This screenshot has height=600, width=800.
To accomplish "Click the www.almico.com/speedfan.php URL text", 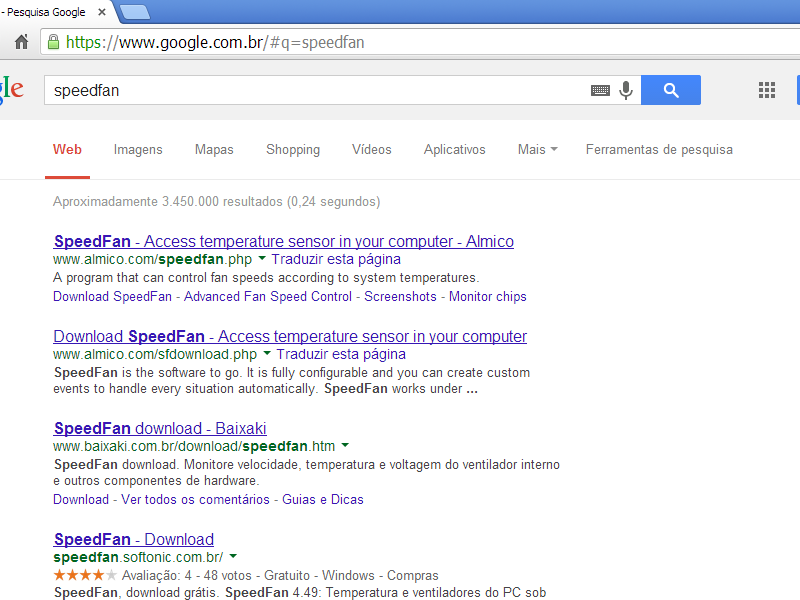I will [153, 259].
